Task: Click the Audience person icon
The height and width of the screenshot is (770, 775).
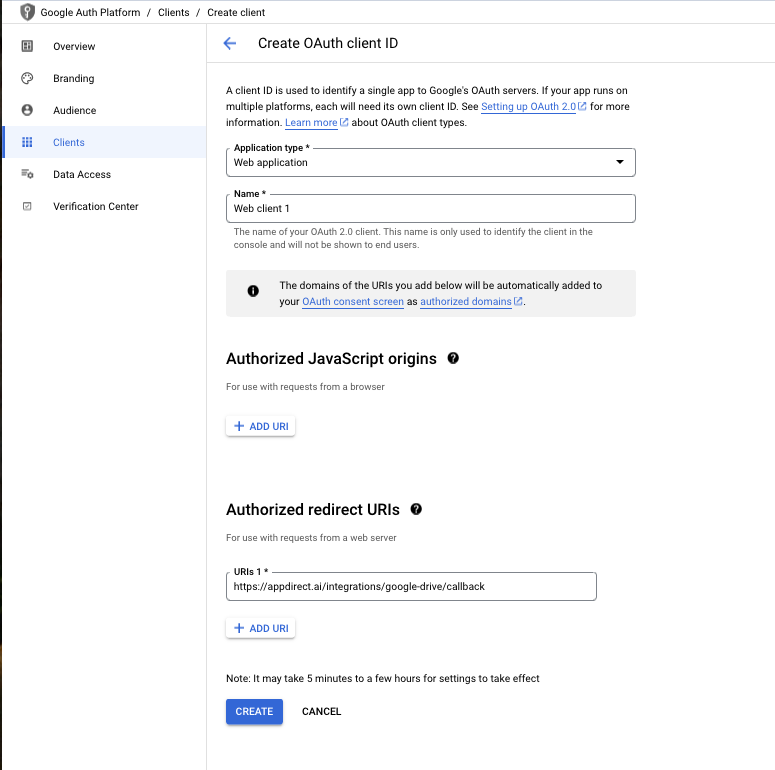Action: coord(27,110)
